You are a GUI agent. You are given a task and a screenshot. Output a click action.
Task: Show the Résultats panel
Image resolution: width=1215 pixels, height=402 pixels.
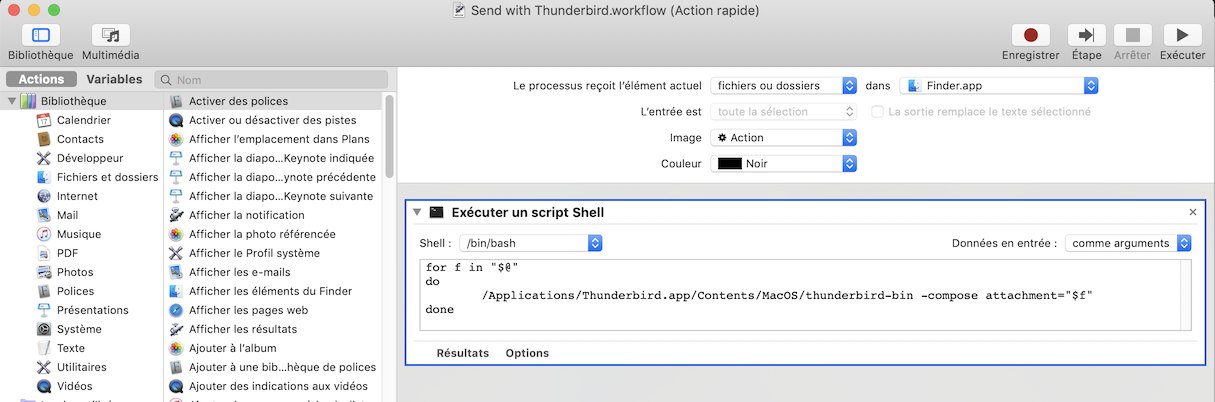click(x=462, y=353)
